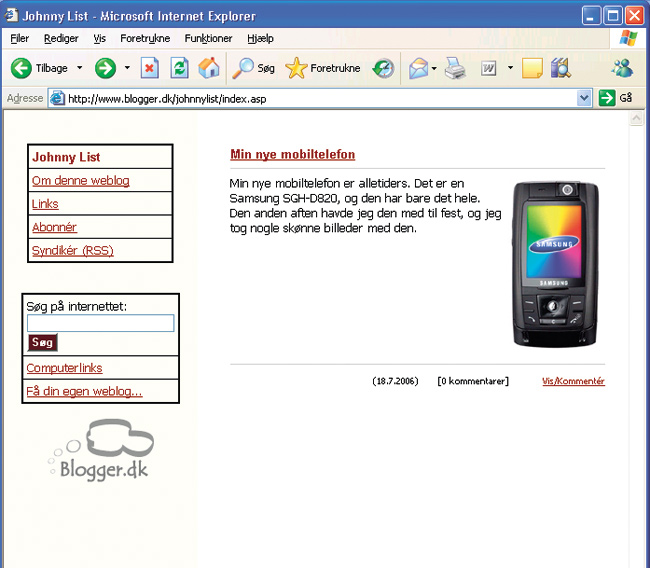650x568 pixels.
Task: Open the Filer menu
Action: (19, 39)
